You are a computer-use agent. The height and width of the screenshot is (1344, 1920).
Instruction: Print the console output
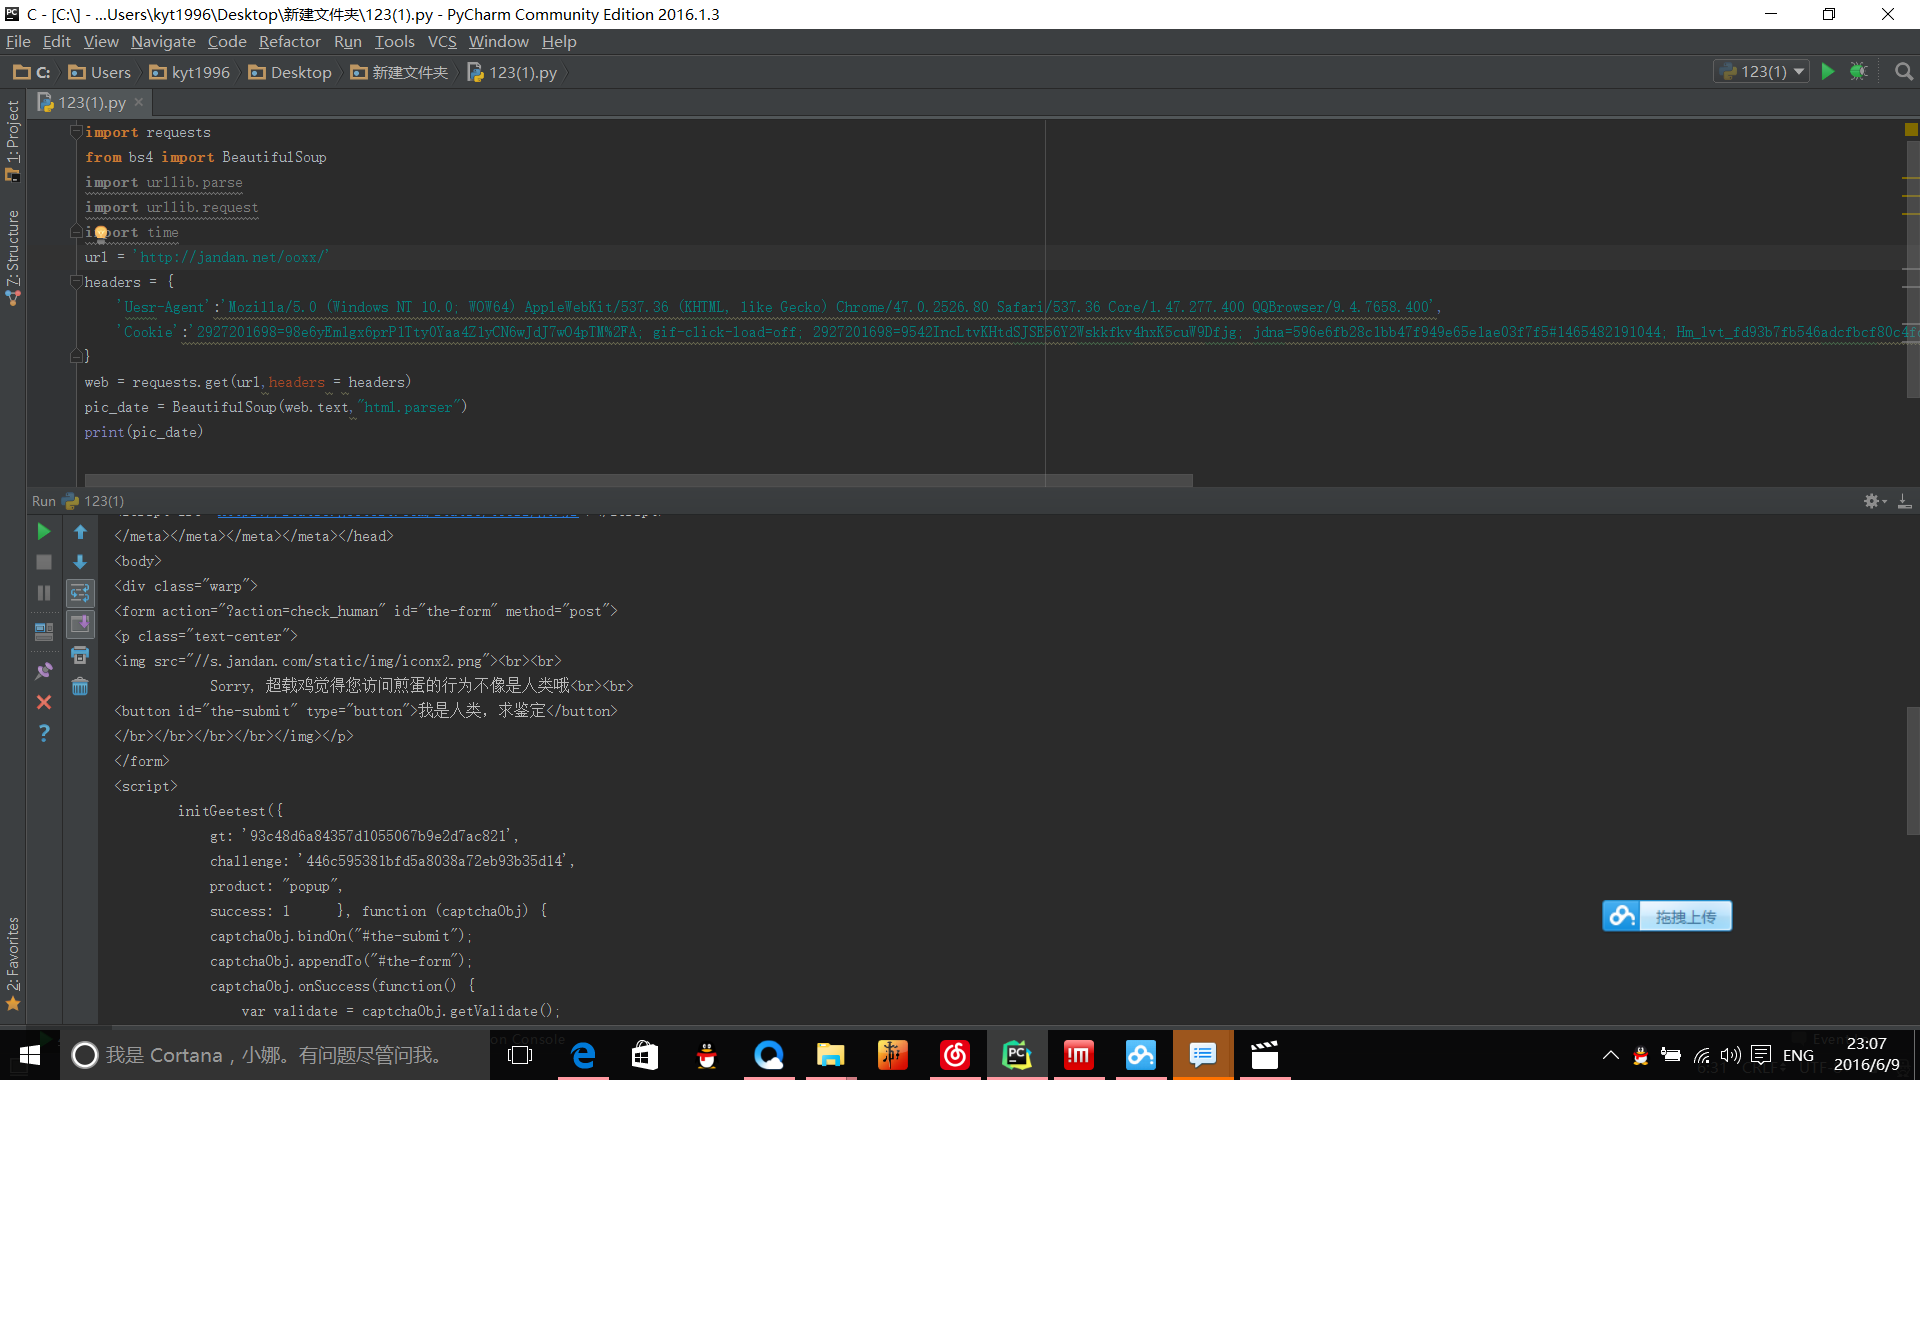80,655
